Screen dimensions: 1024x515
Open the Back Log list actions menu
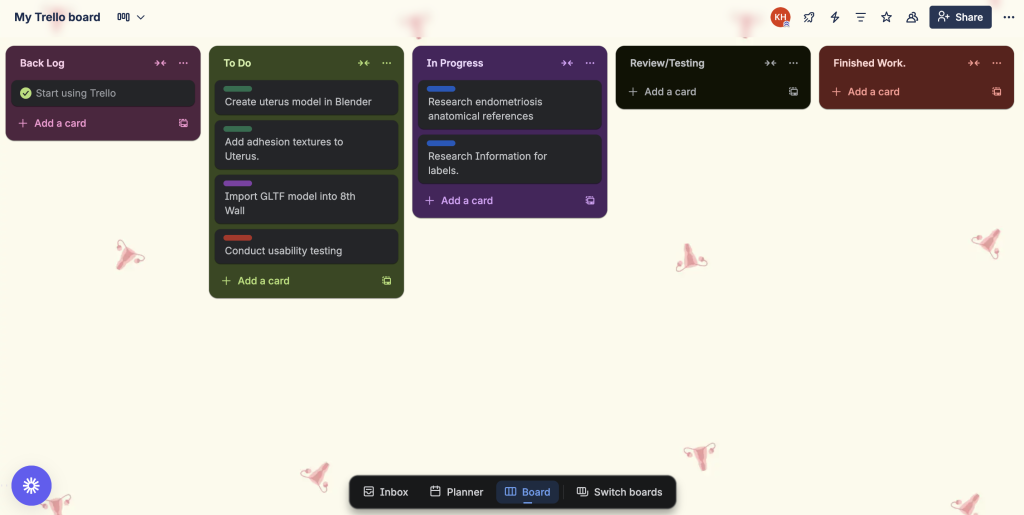(x=183, y=63)
